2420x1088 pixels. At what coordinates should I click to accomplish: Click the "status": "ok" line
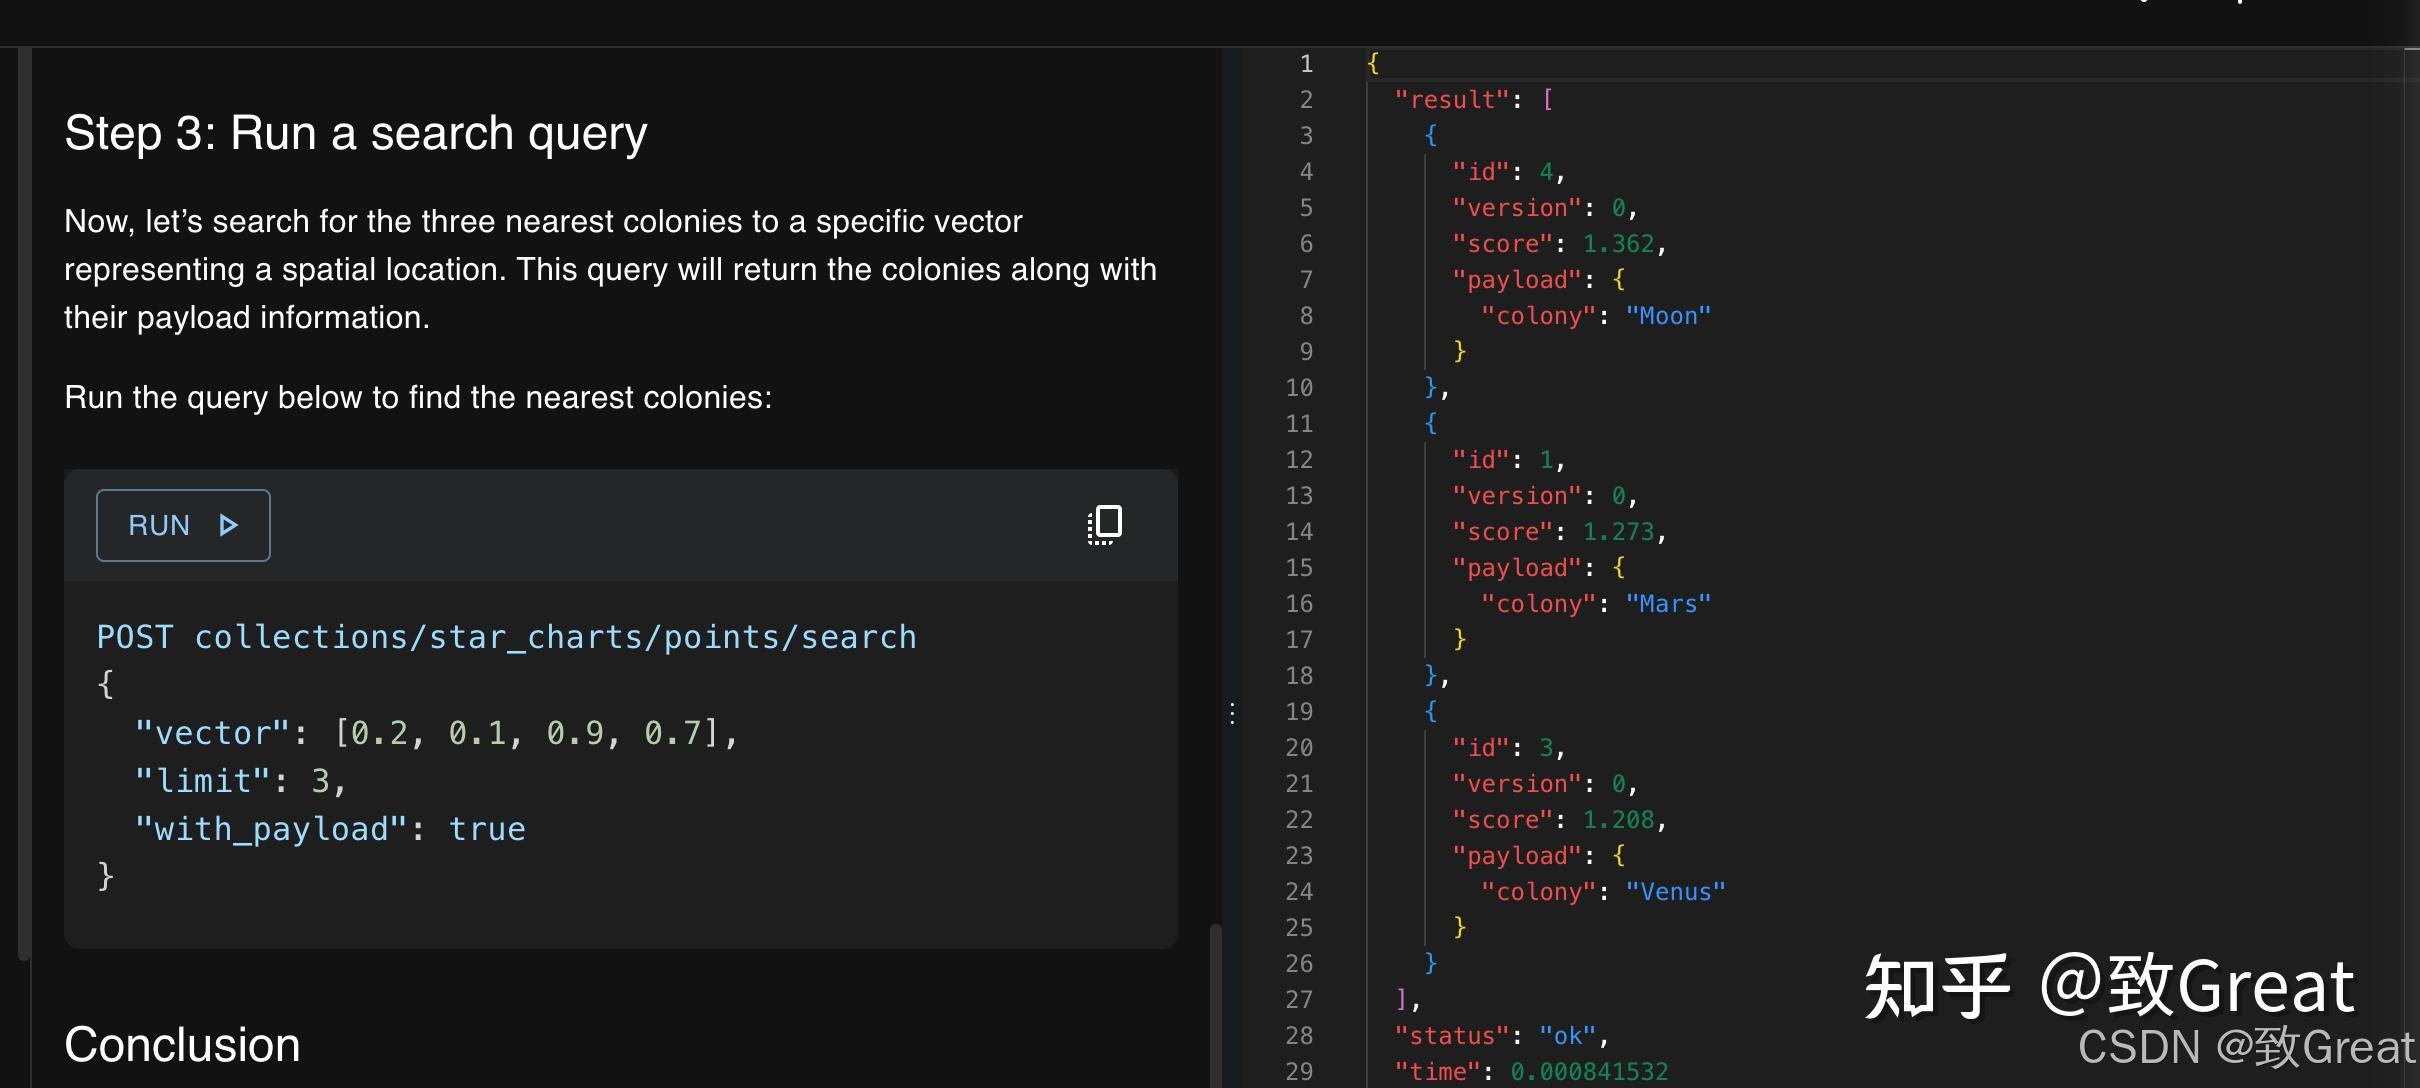click(x=1500, y=1036)
